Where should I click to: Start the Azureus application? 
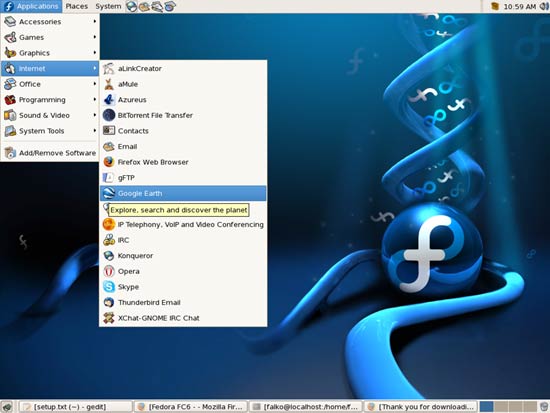tap(183, 100)
